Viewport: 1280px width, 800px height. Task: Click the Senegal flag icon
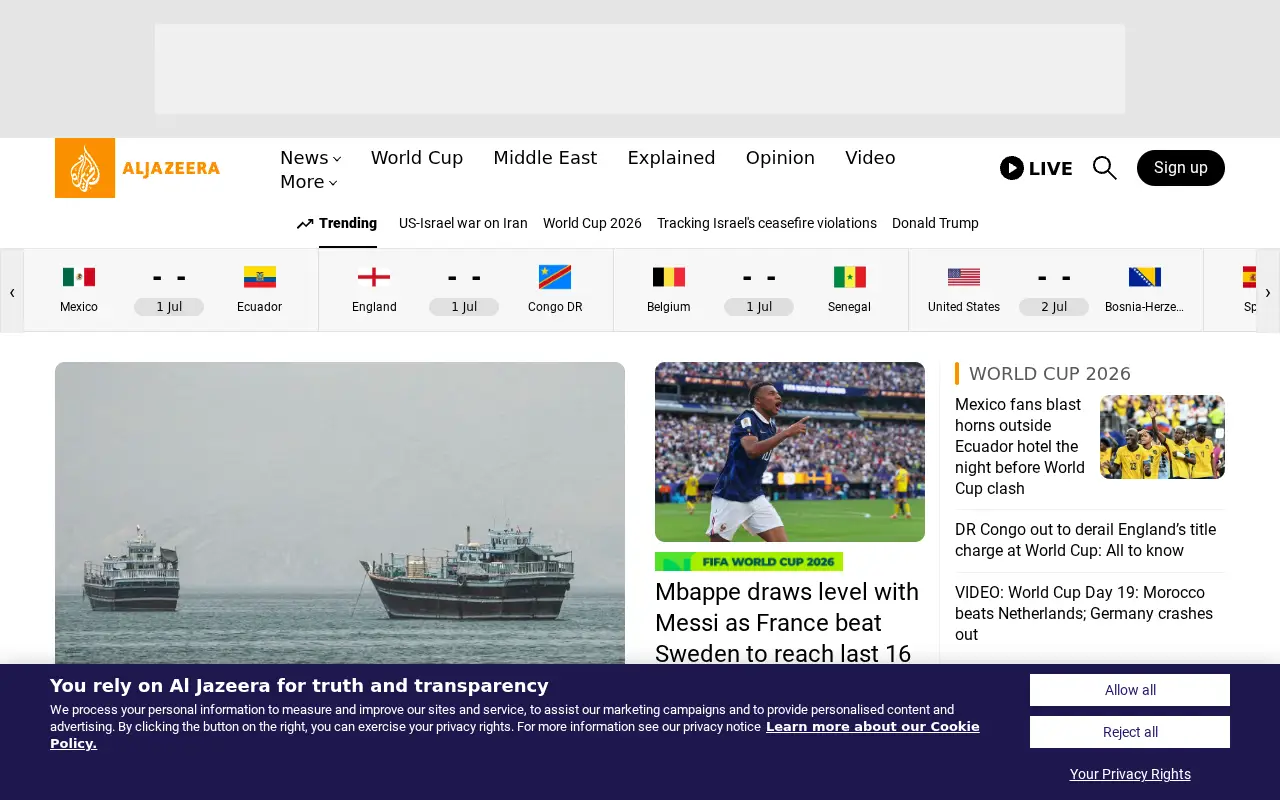click(850, 277)
